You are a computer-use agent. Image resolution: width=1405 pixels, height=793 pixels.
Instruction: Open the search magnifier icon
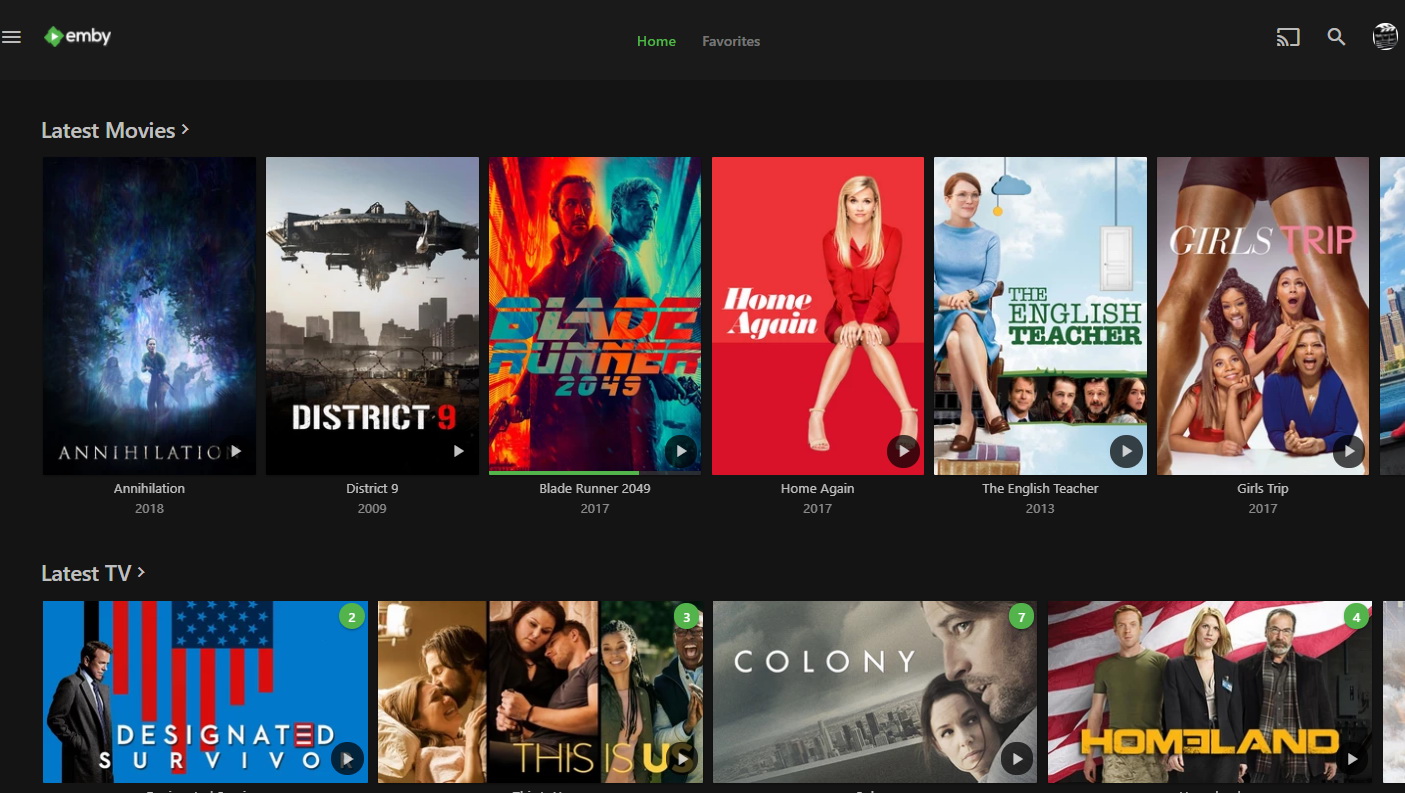[x=1336, y=38]
